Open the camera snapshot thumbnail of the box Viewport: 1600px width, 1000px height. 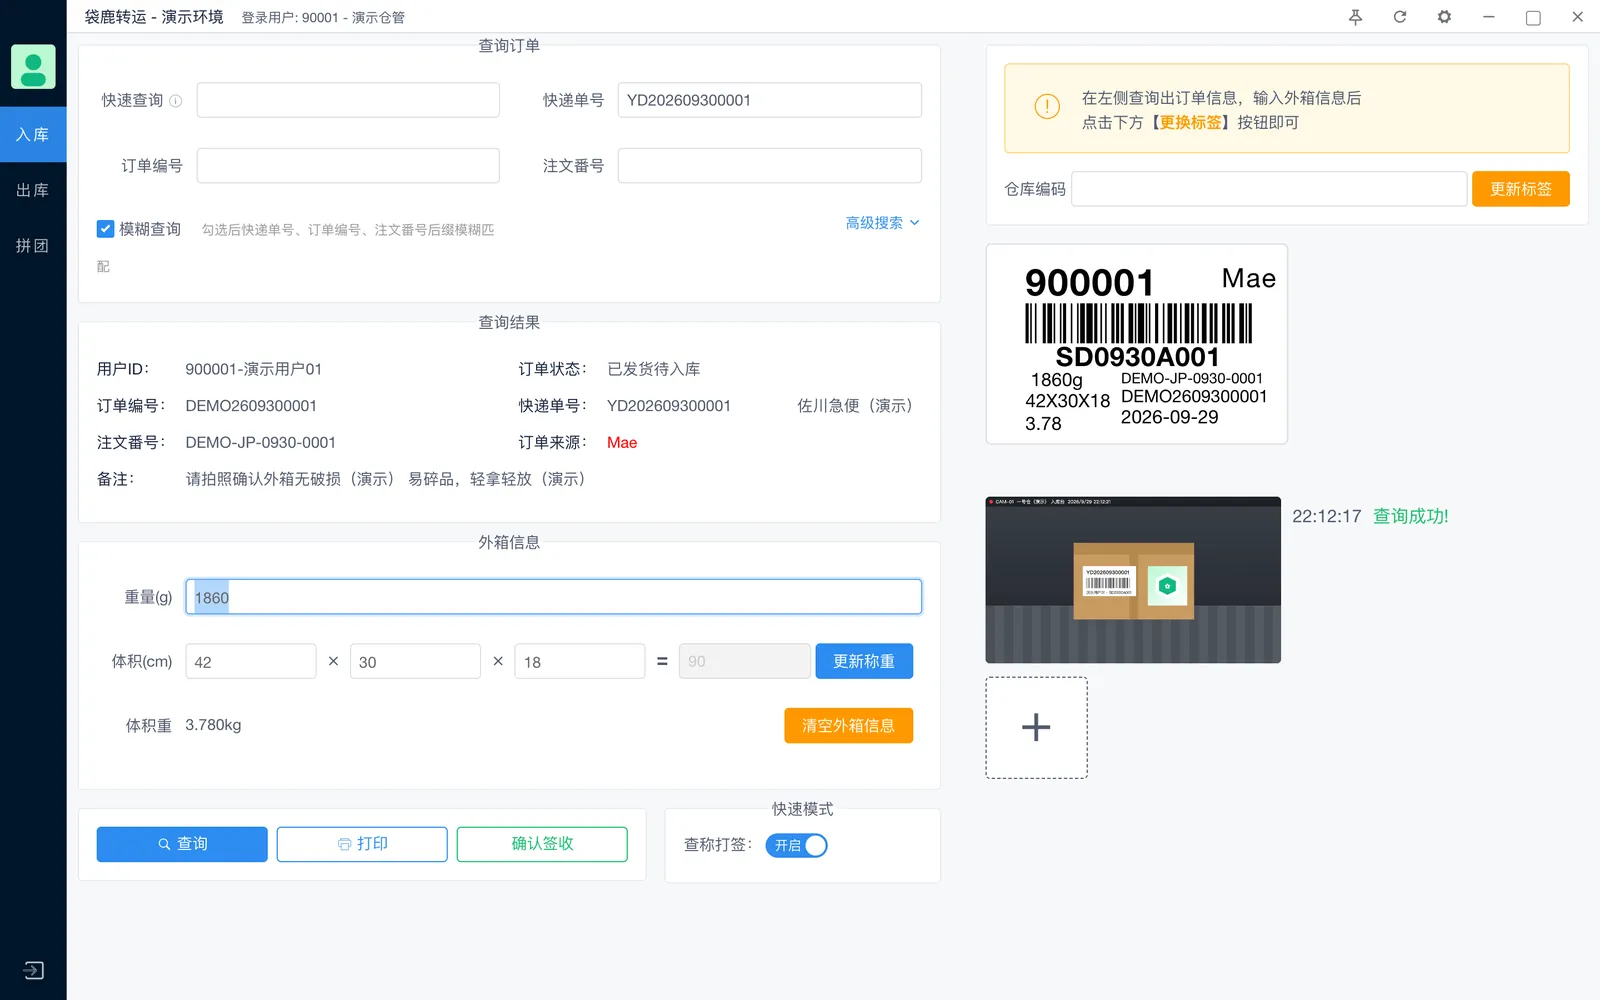coord(1133,580)
